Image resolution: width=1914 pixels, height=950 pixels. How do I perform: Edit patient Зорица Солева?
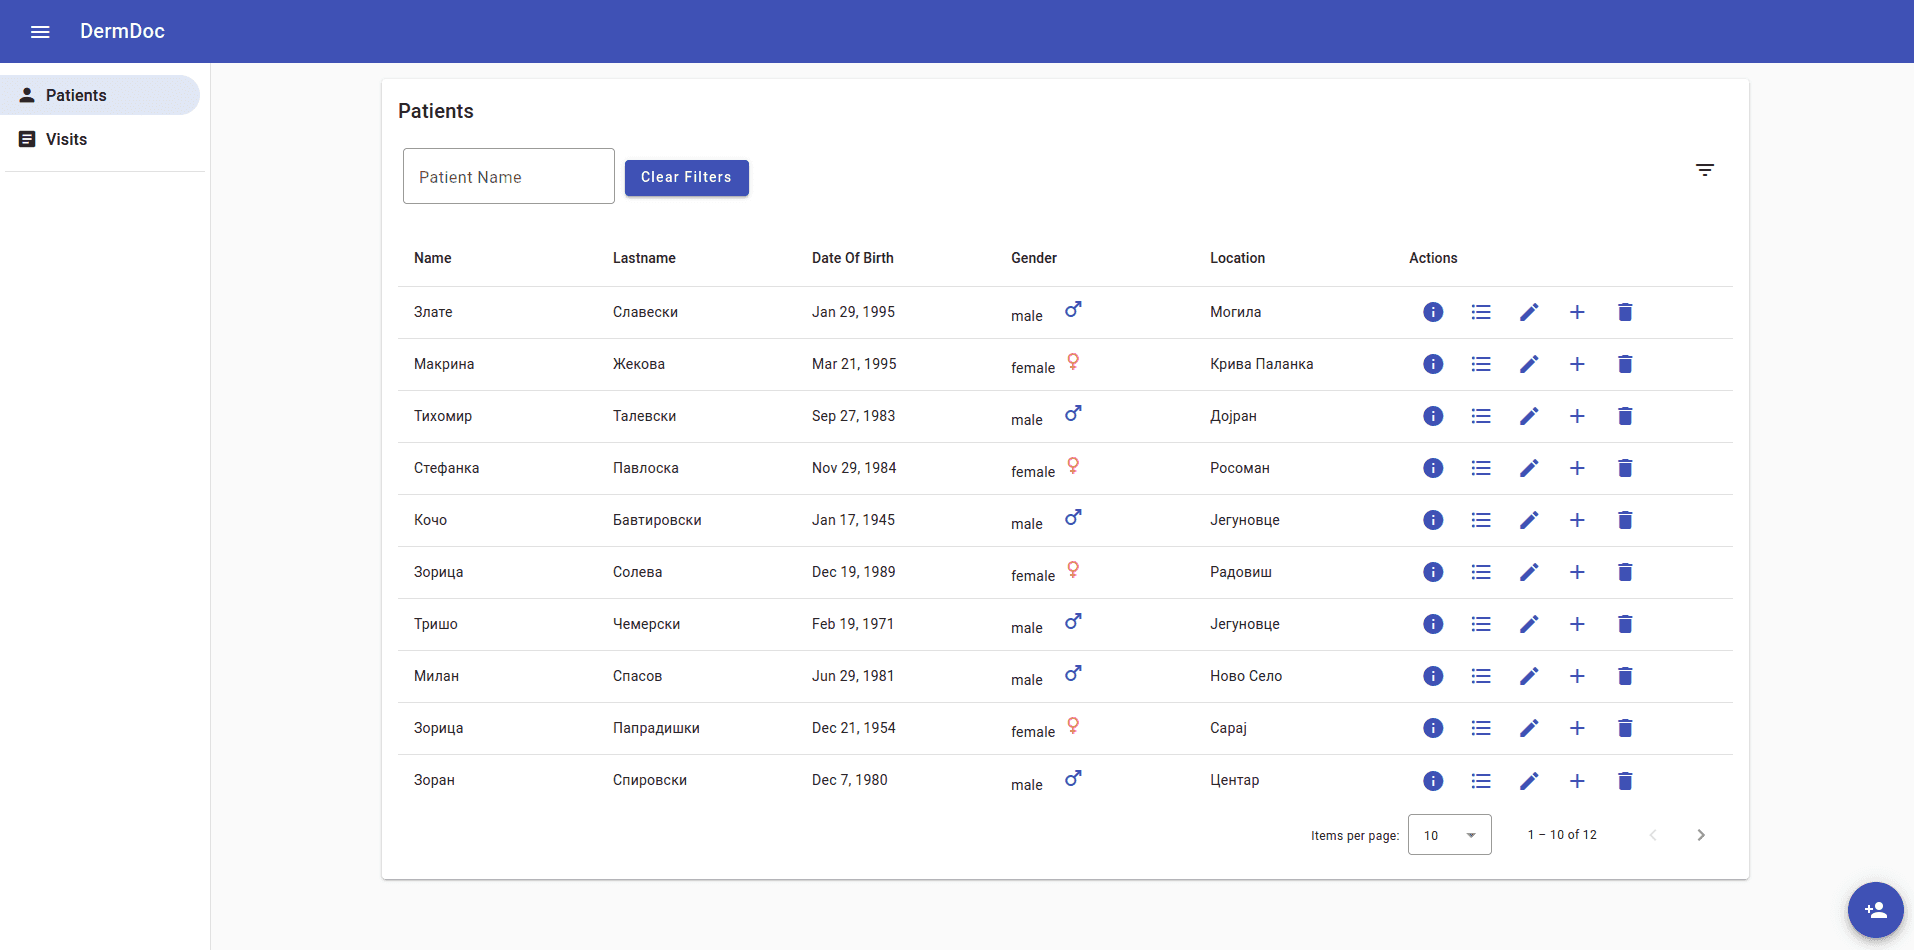click(x=1529, y=572)
